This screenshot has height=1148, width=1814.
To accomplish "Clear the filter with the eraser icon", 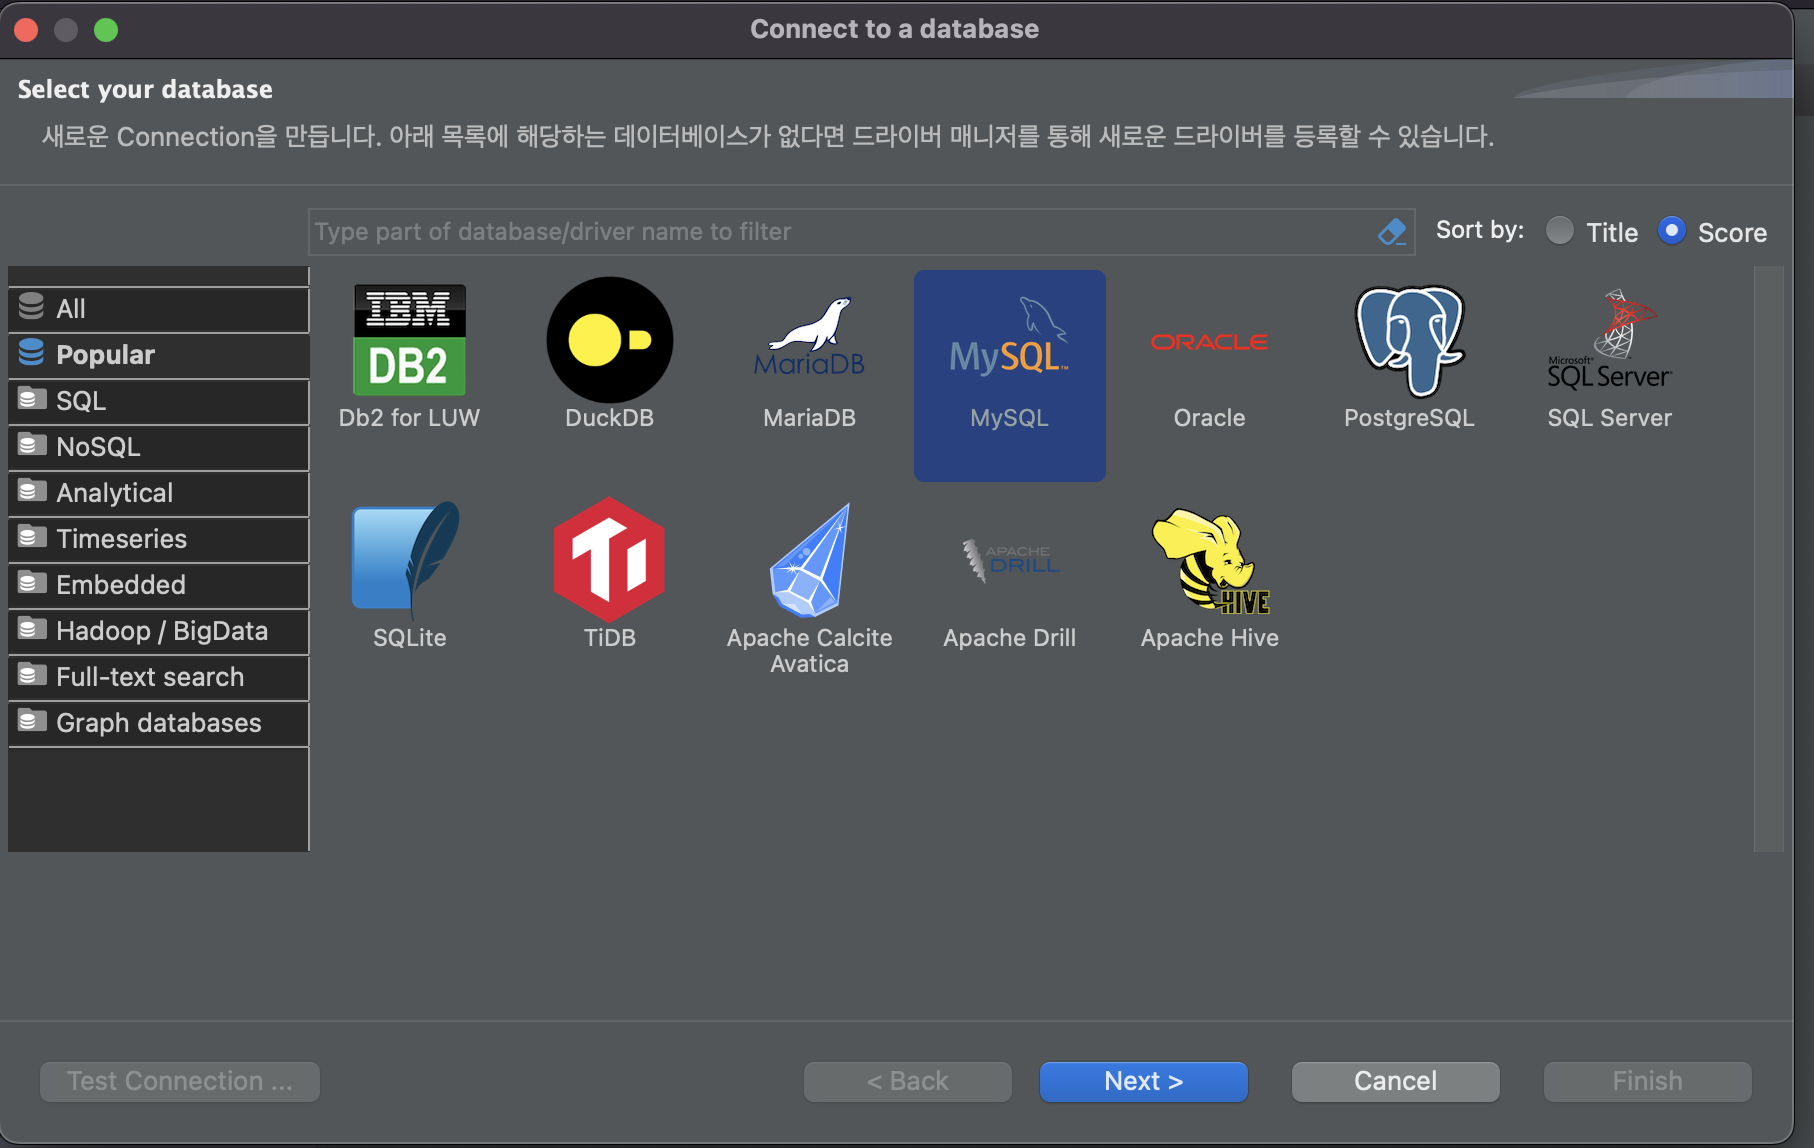I will pos(1392,232).
